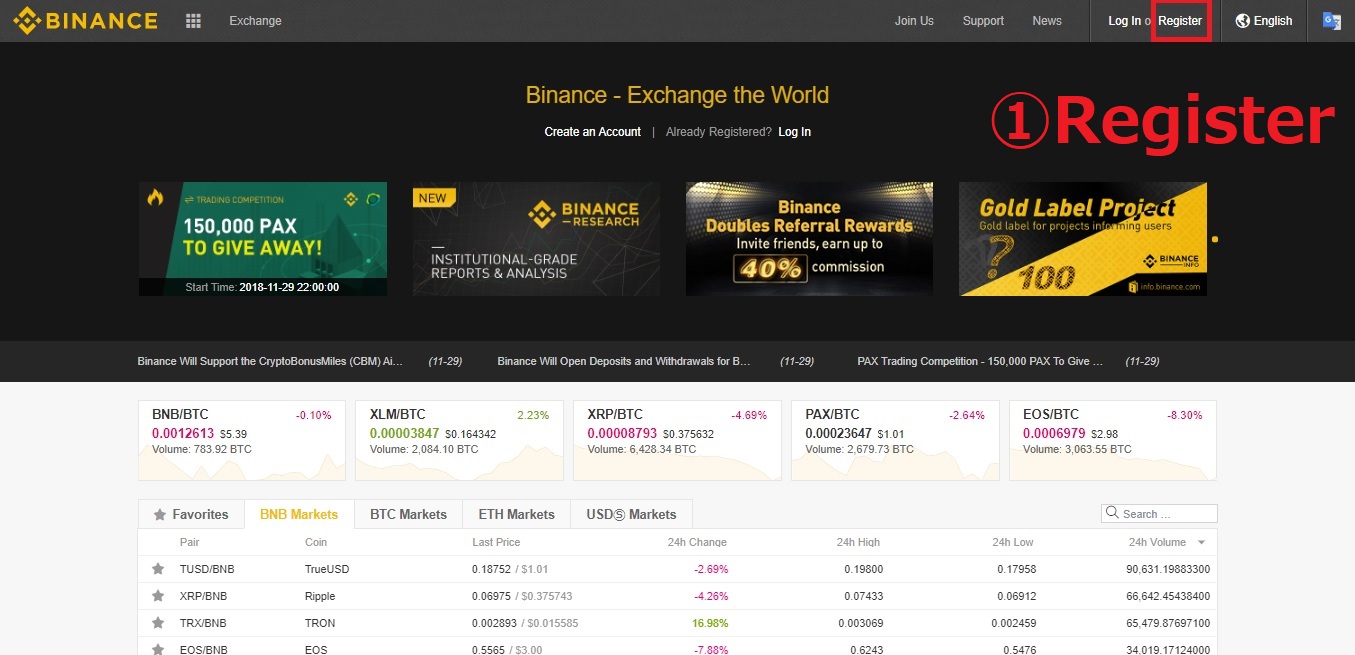Click the -2.69% change for TUSD/BNB
The width and height of the screenshot is (1355, 655).
point(711,569)
